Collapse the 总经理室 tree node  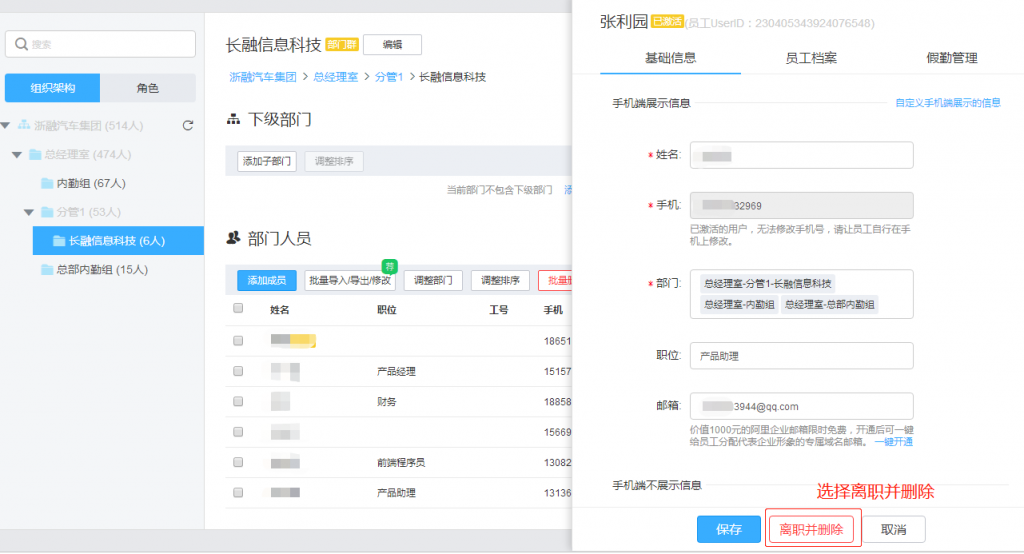pyautogui.click(x=17, y=155)
